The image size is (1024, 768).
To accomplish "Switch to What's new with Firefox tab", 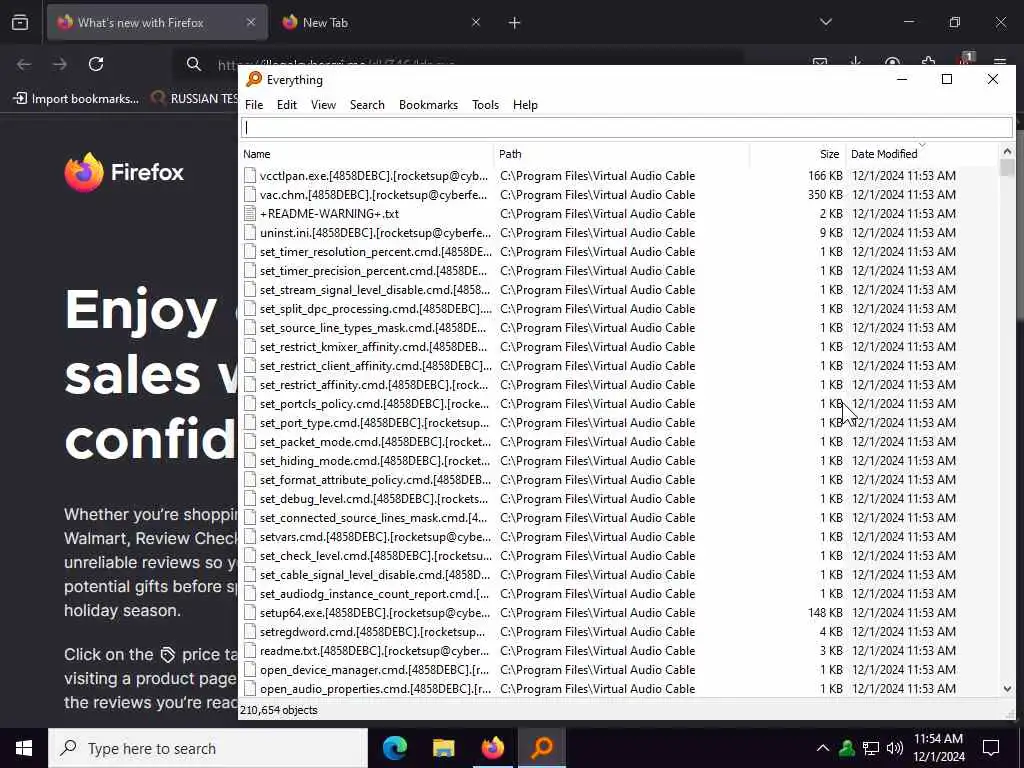I will click(157, 22).
